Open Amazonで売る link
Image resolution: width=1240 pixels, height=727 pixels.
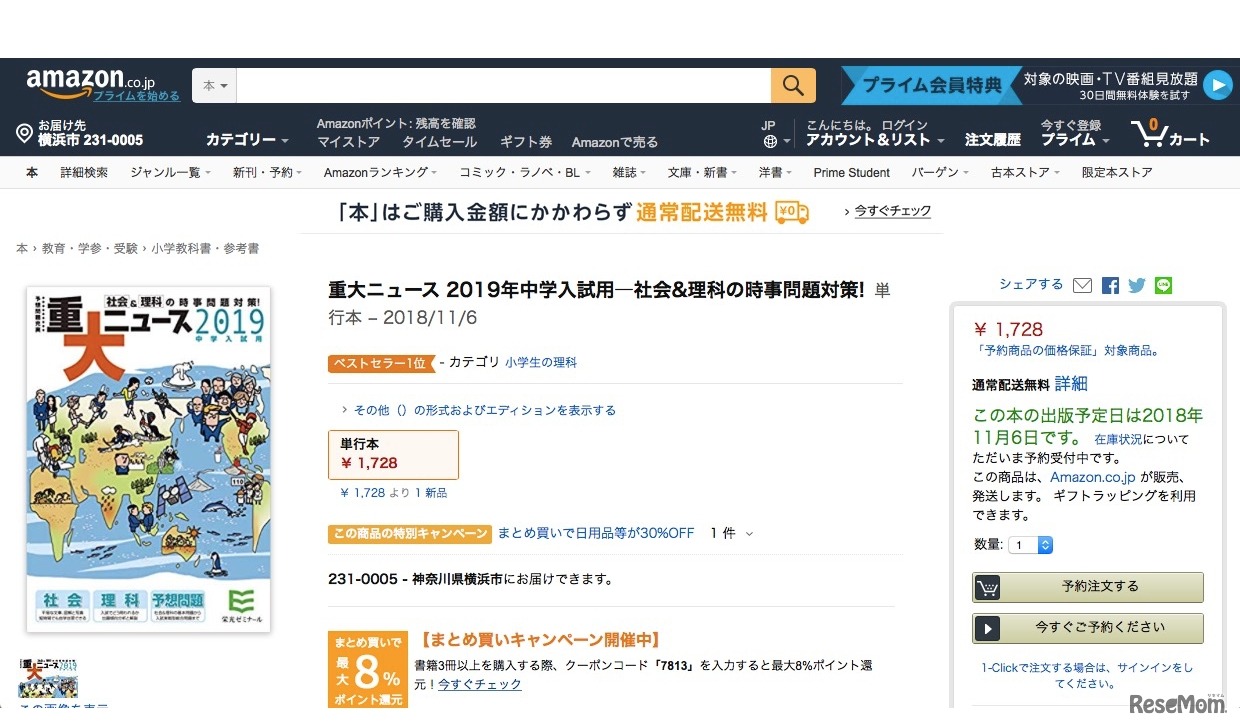[x=615, y=142]
